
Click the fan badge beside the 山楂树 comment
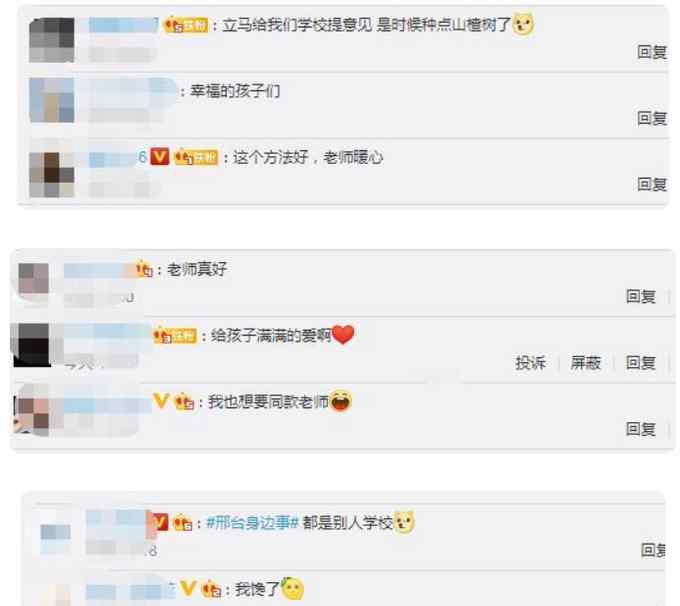pos(186,25)
